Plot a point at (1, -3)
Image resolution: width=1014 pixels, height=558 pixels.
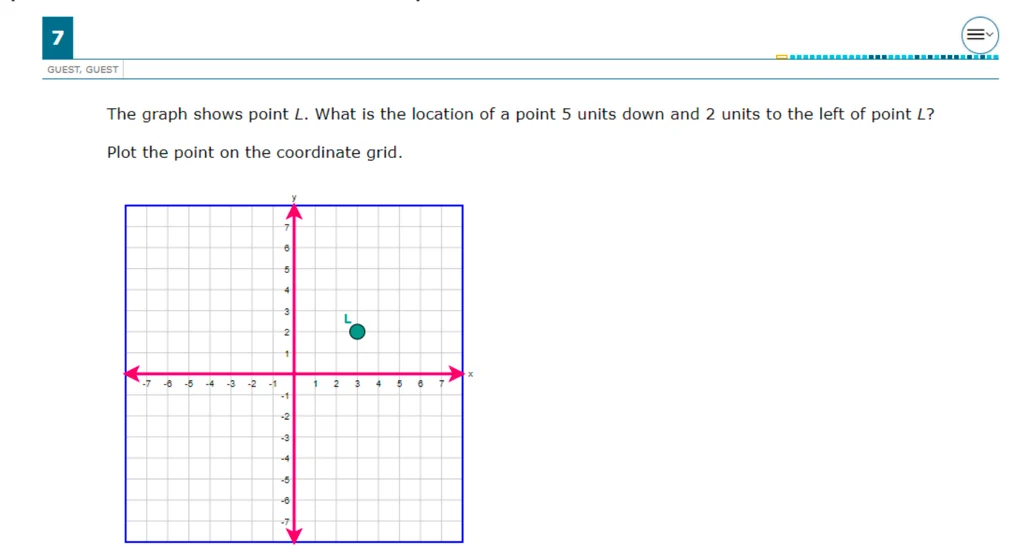tap(315, 437)
